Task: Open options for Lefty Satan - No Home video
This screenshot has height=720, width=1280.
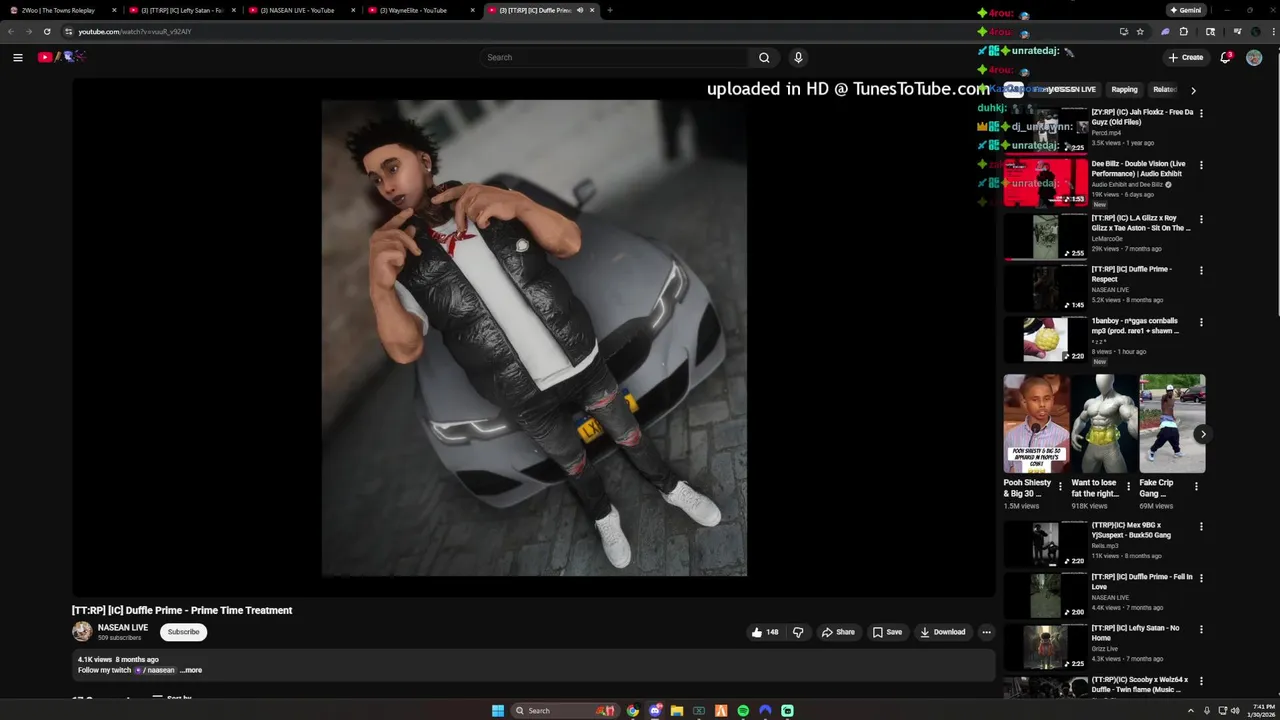Action: tap(1201, 629)
